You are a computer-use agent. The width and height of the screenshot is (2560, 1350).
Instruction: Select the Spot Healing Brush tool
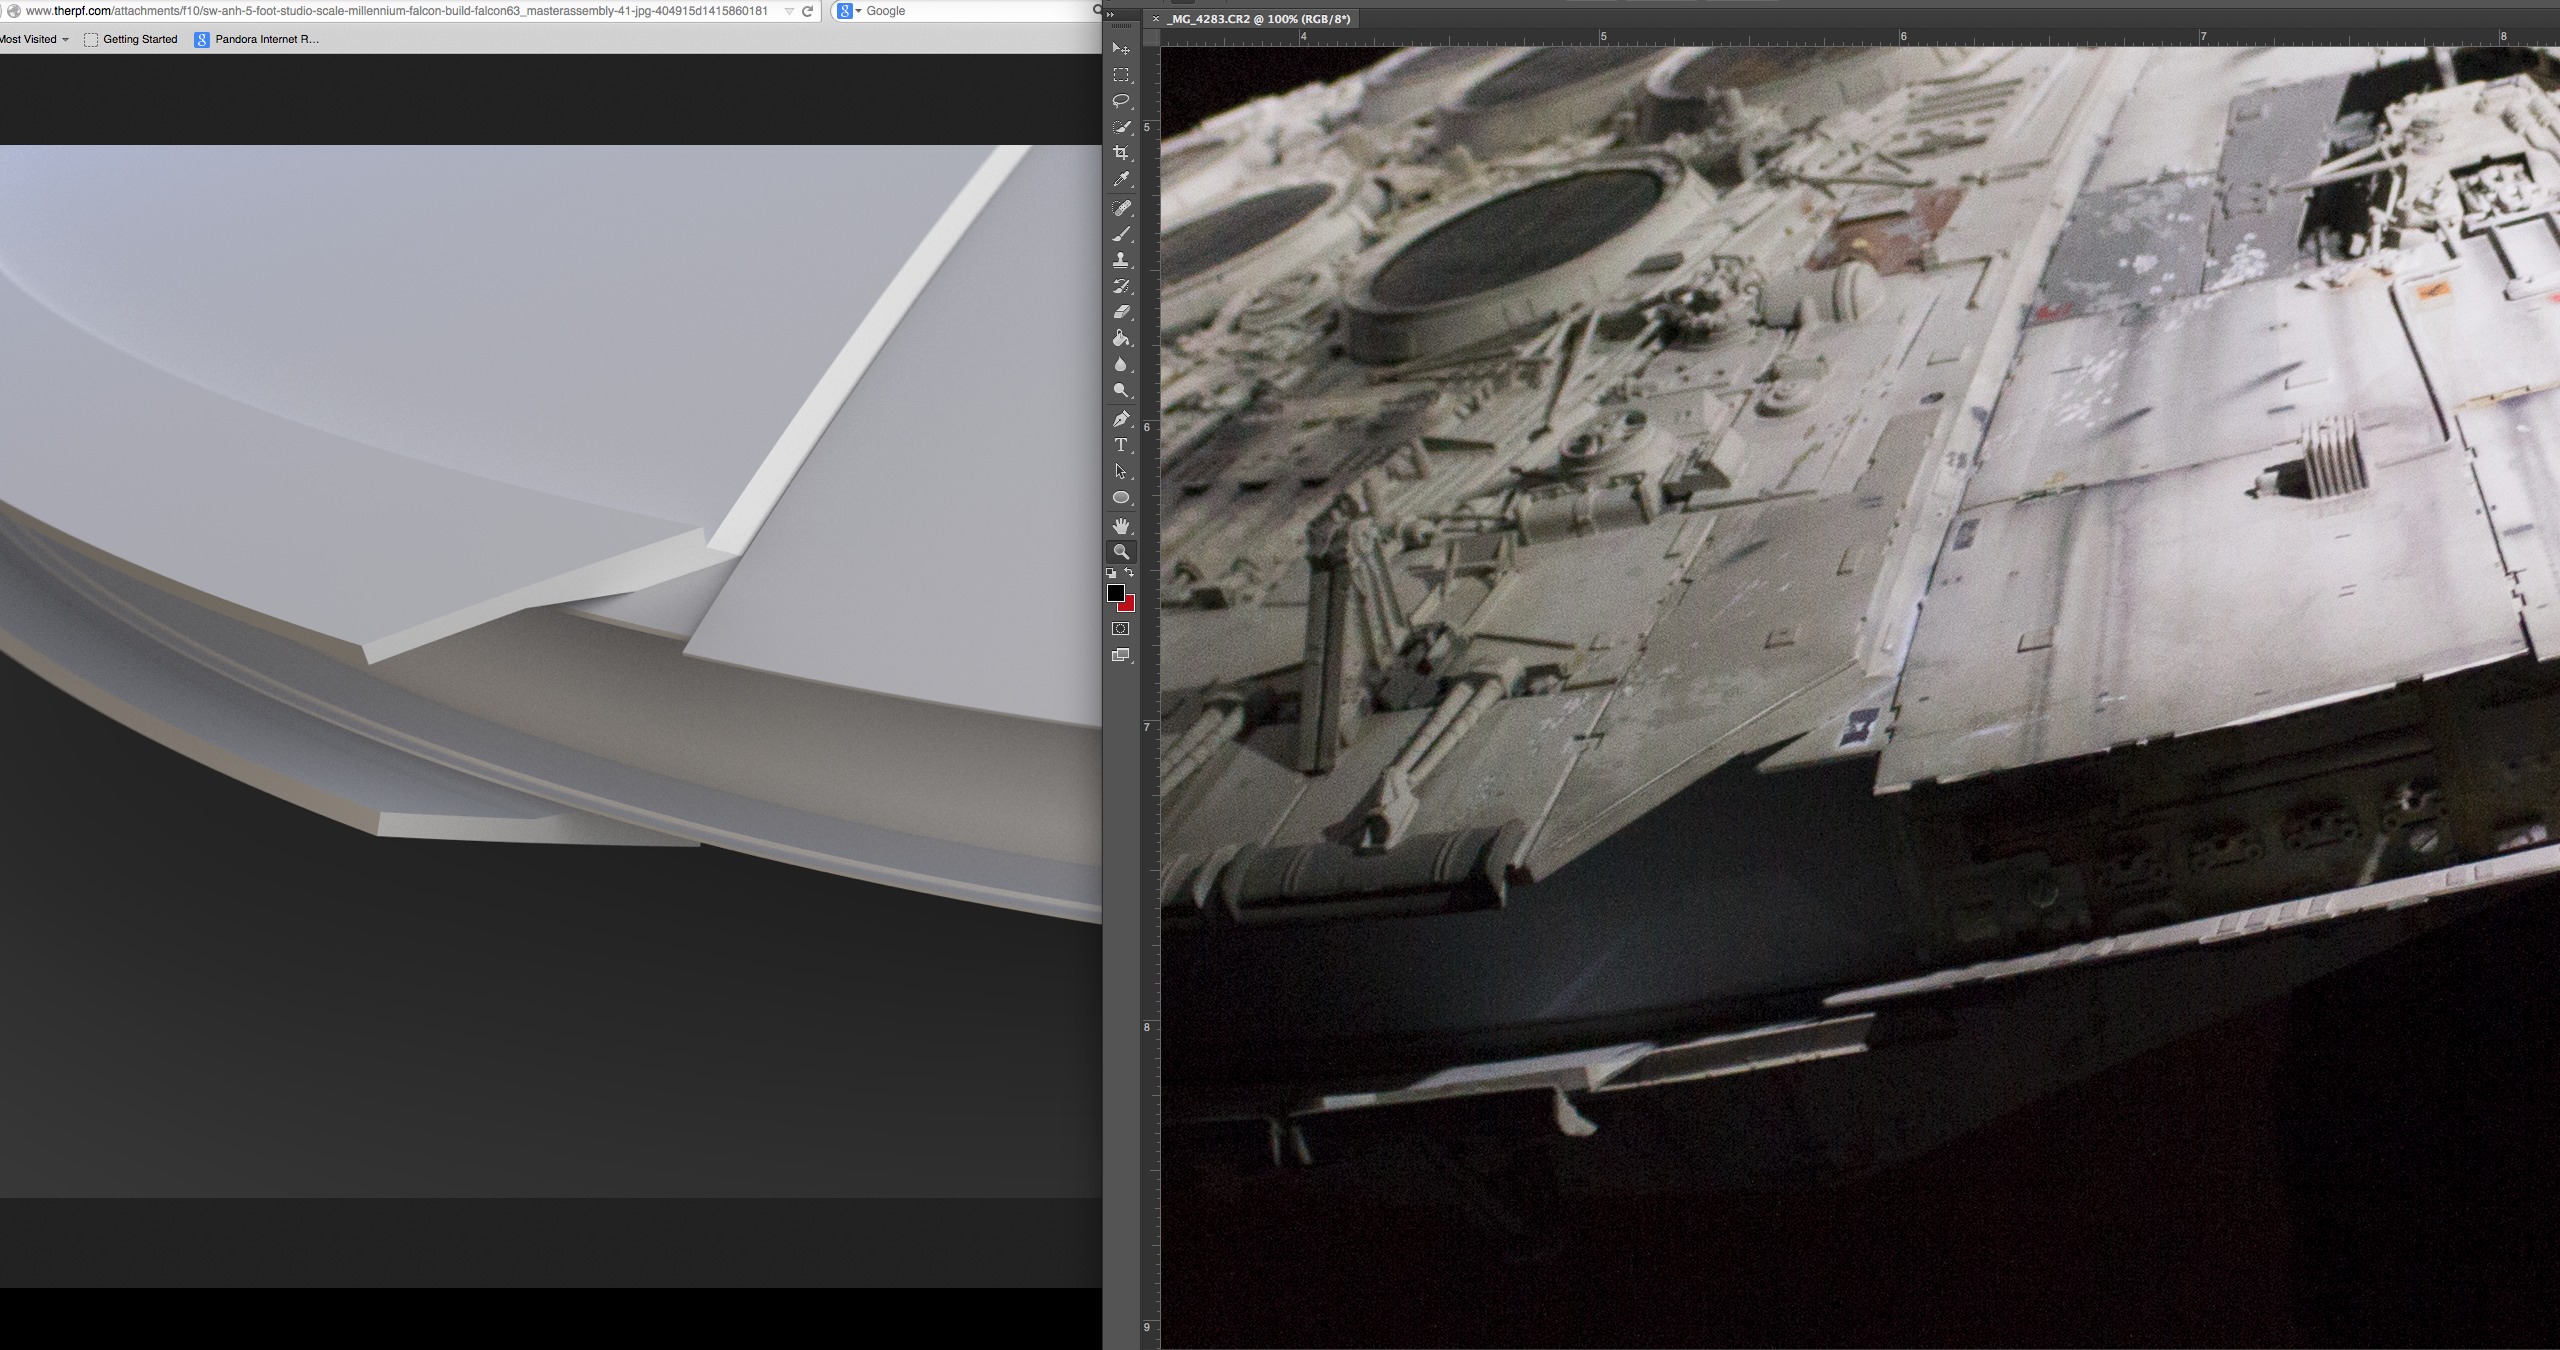click(1121, 208)
